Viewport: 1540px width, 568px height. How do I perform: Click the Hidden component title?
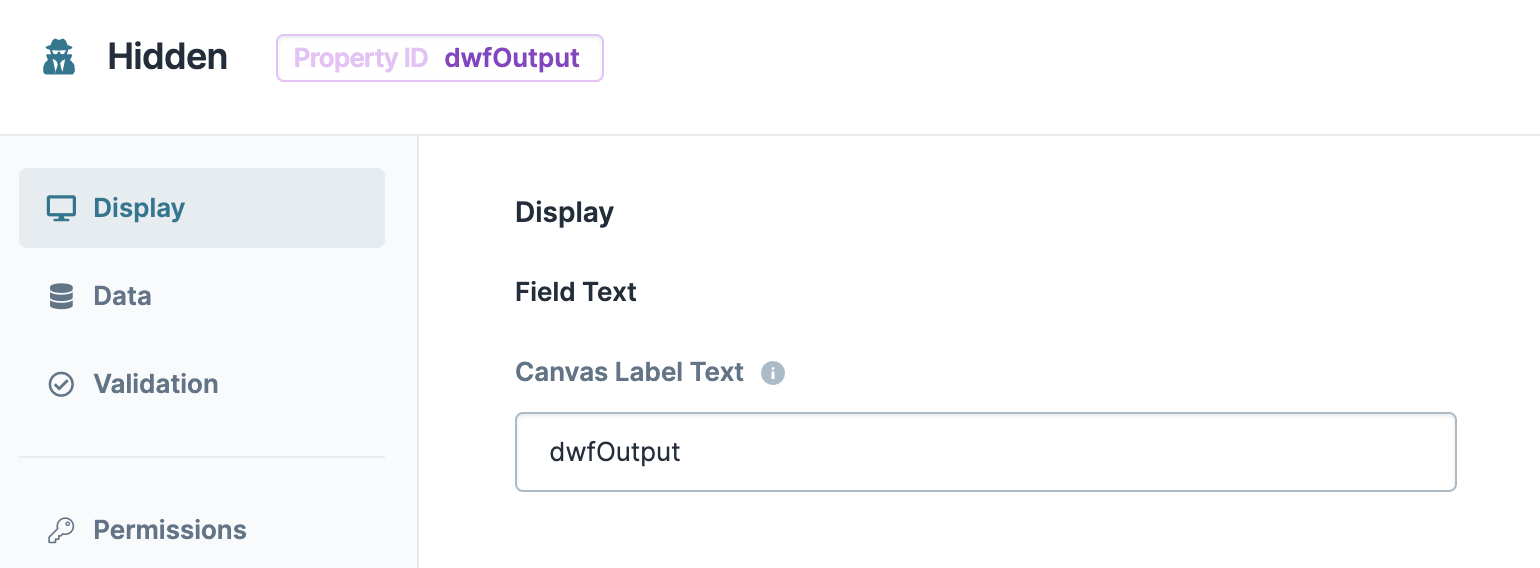(x=168, y=57)
